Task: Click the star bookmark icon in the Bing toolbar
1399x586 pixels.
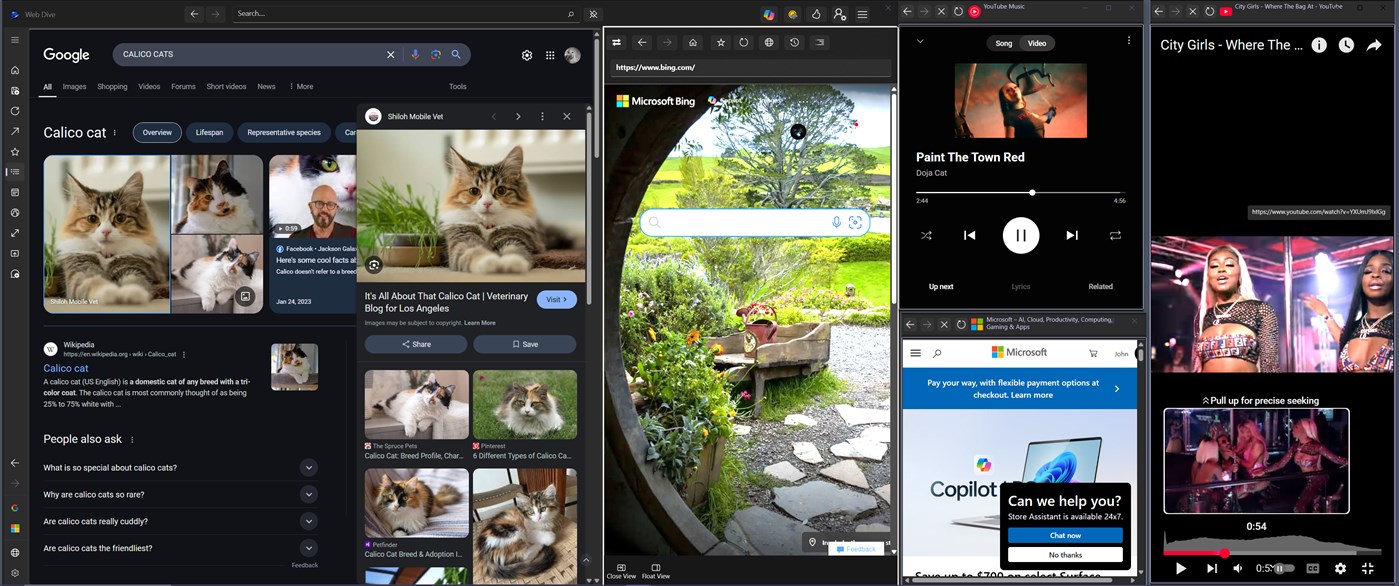Action: pyautogui.click(x=720, y=43)
